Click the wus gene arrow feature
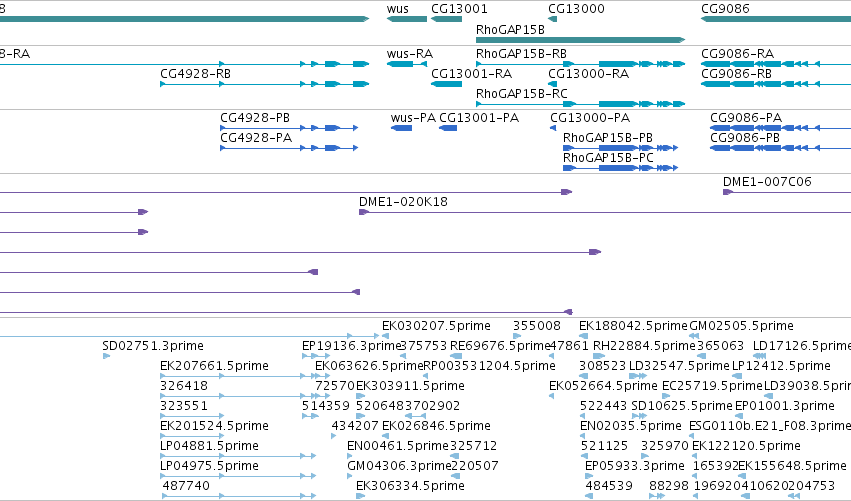This screenshot has width=851, height=501. (407, 19)
